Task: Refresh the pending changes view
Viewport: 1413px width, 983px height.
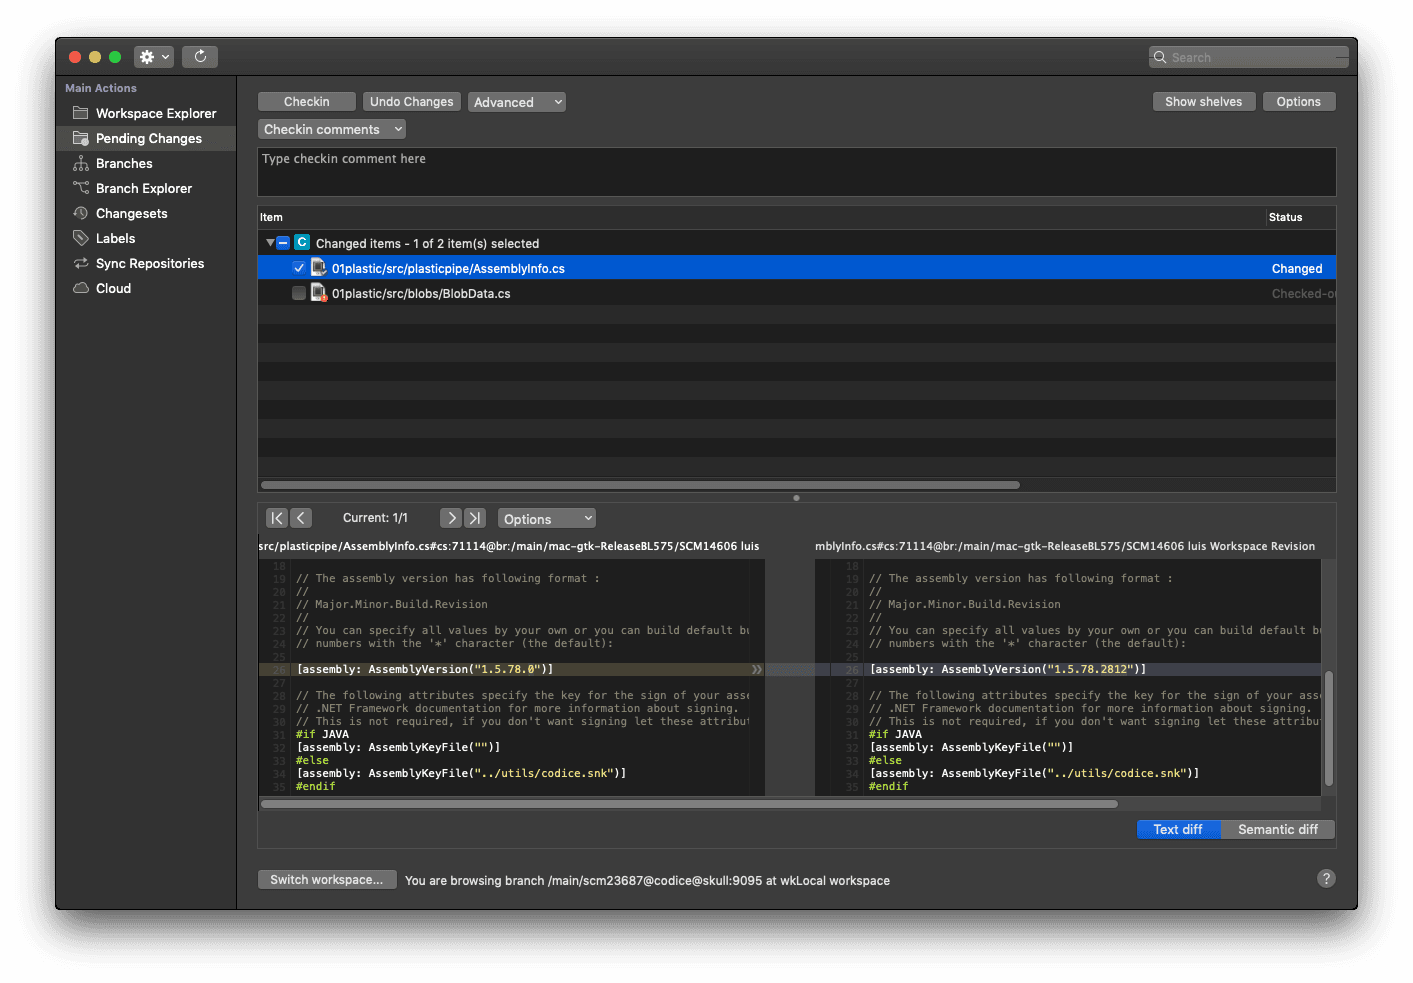Action: click(200, 56)
